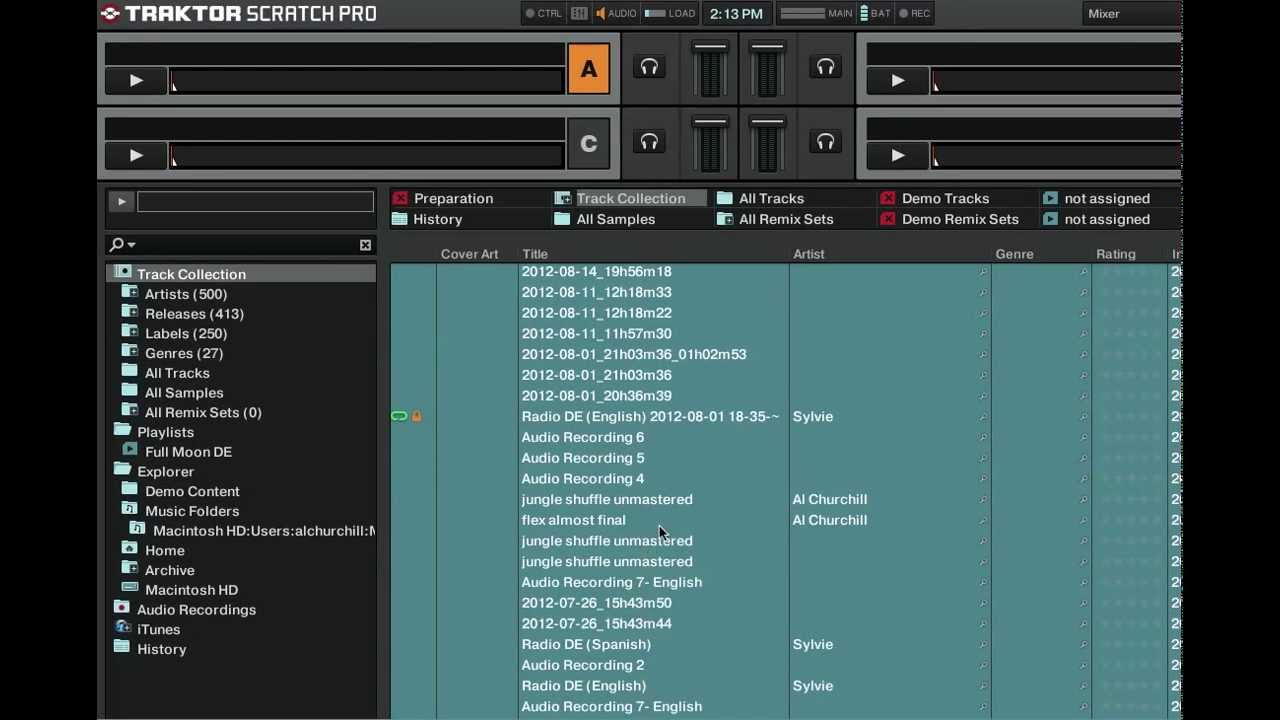The width and height of the screenshot is (1280, 720).
Task: Click the CTRL indicator in the header
Action: point(544,13)
